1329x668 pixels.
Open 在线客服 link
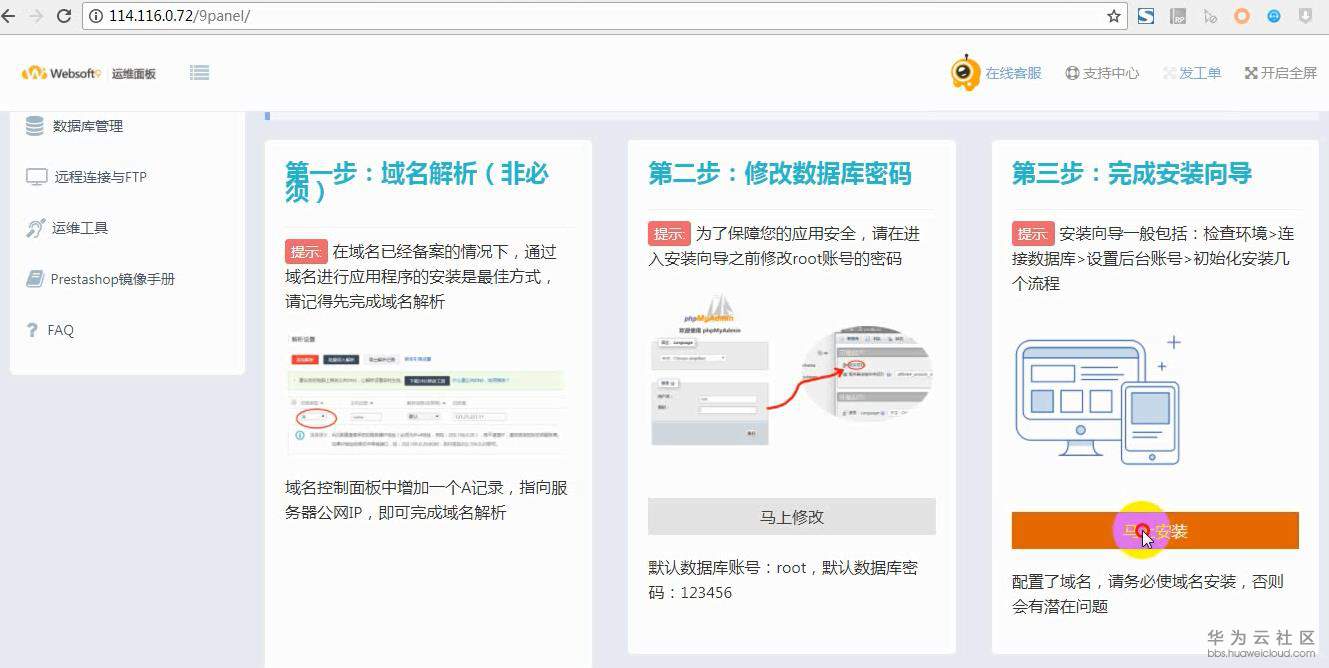tap(1013, 73)
